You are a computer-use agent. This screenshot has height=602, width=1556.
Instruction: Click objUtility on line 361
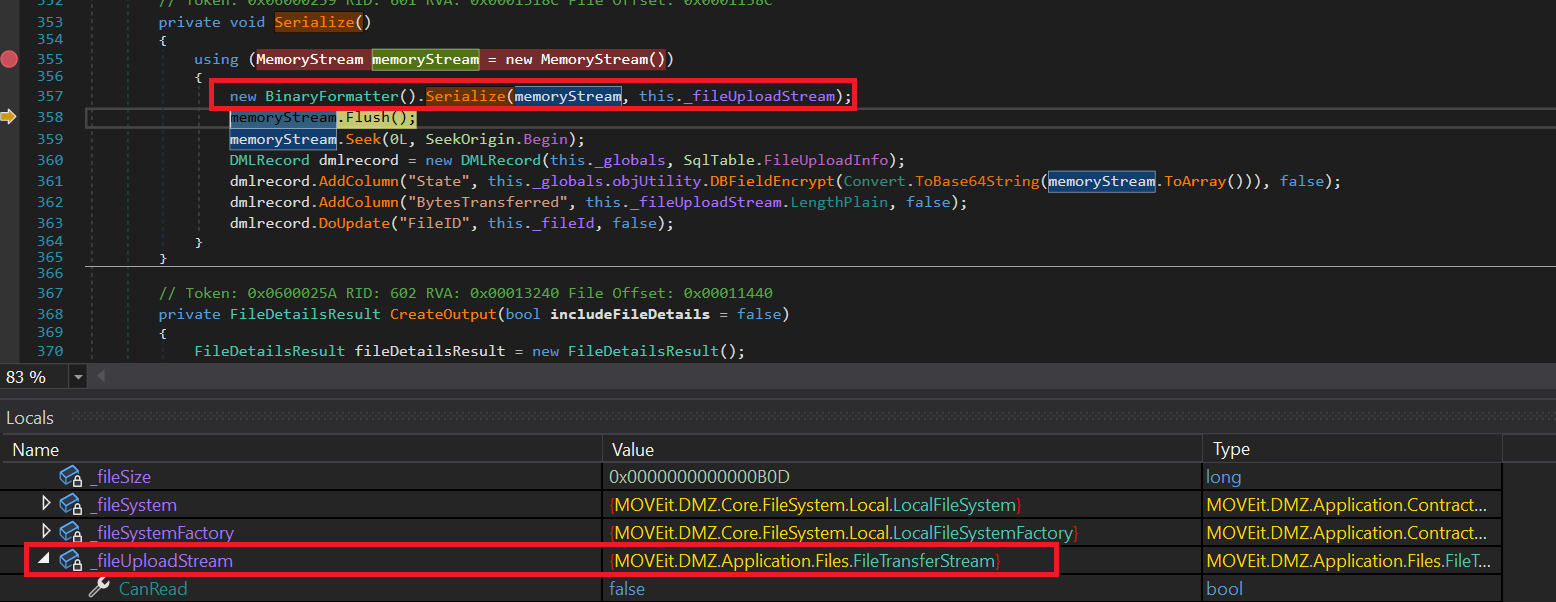663,181
